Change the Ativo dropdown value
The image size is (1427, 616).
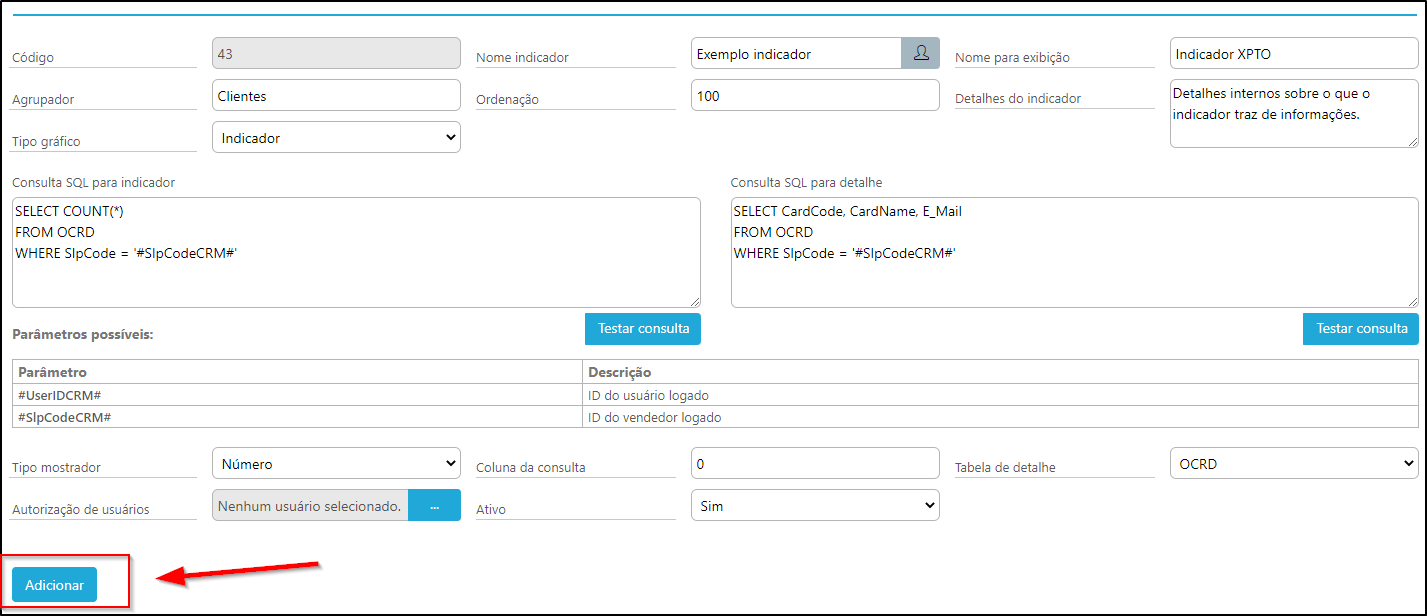pos(815,506)
